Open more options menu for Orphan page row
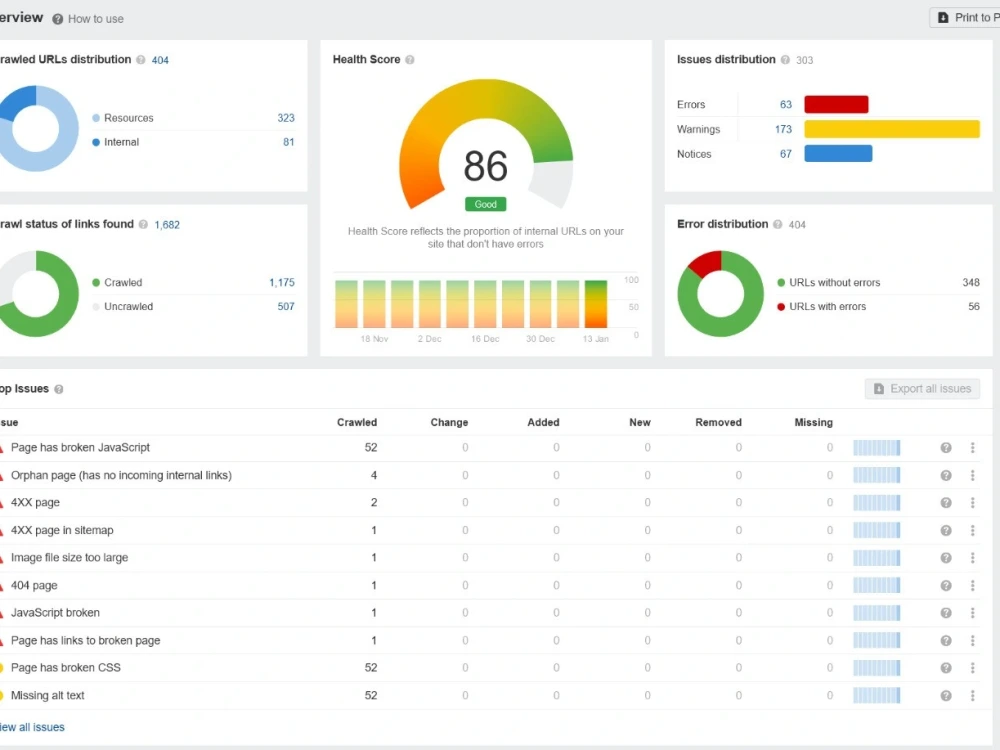 click(973, 475)
